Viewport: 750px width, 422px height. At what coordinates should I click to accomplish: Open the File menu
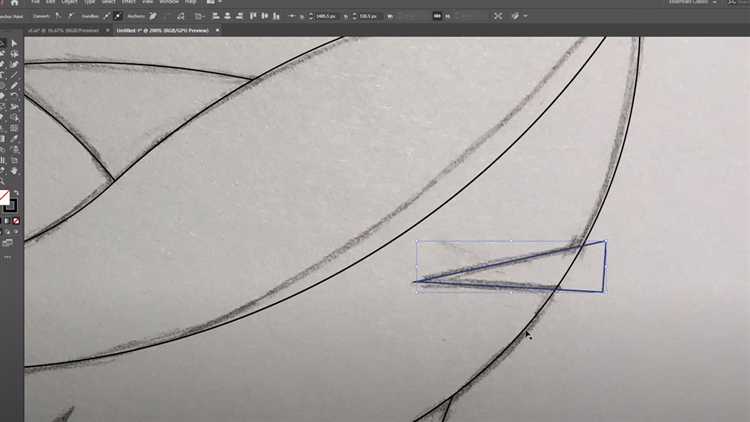35,2
